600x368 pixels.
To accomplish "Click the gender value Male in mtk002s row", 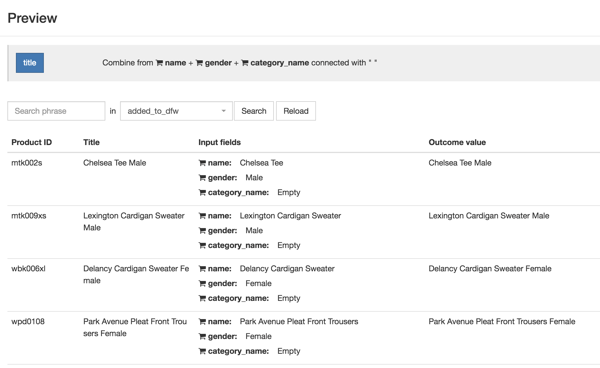I will 254,177.
